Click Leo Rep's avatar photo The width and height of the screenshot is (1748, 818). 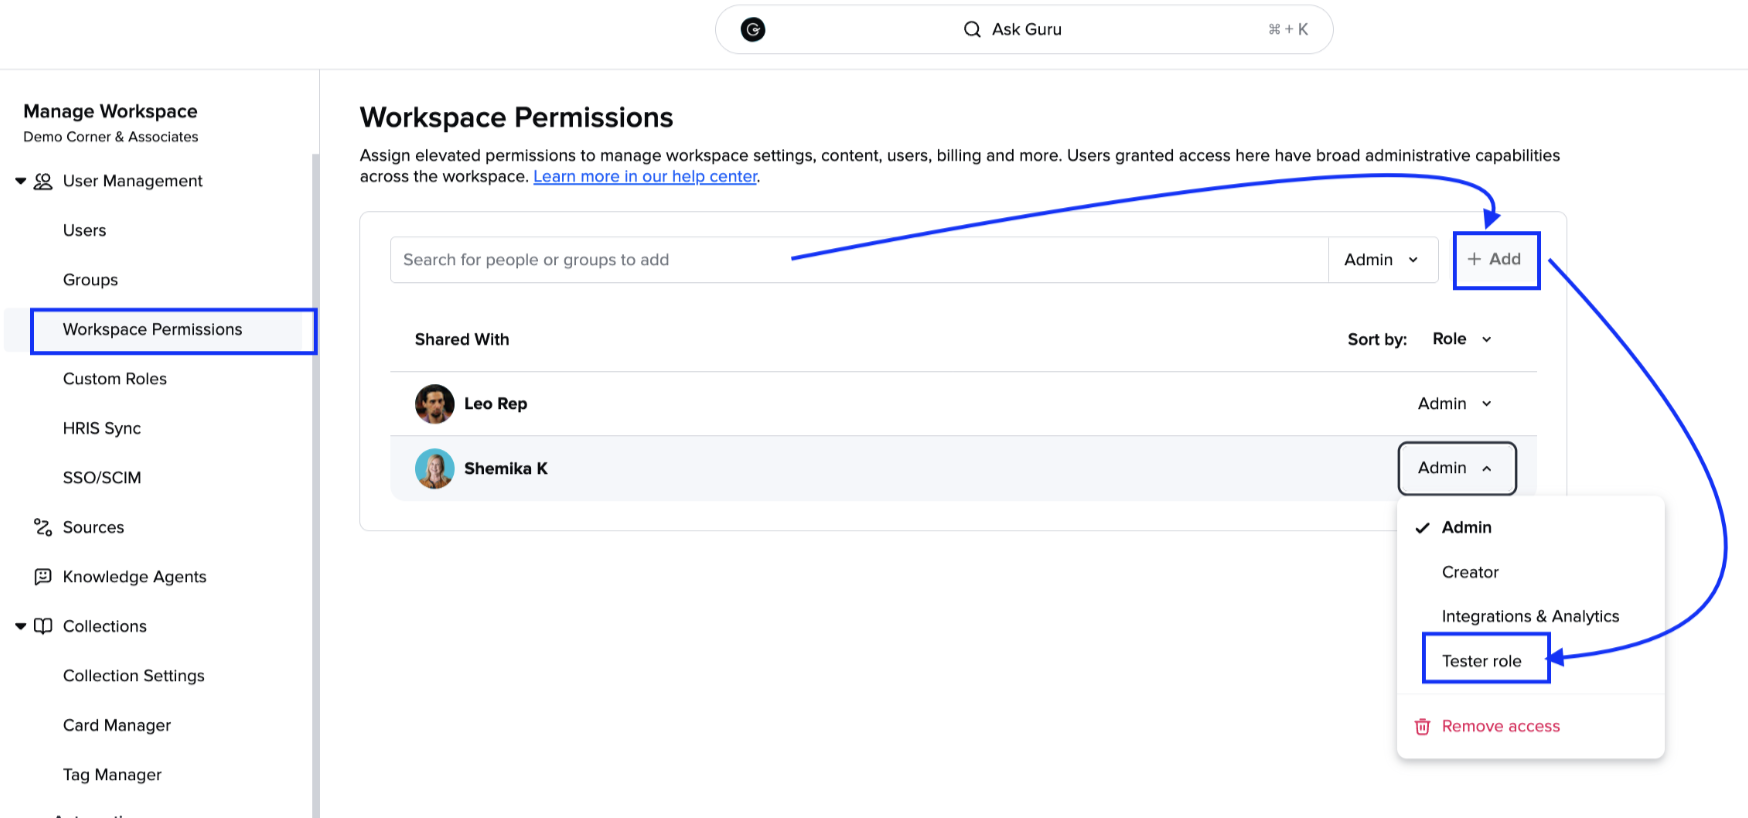click(434, 404)
